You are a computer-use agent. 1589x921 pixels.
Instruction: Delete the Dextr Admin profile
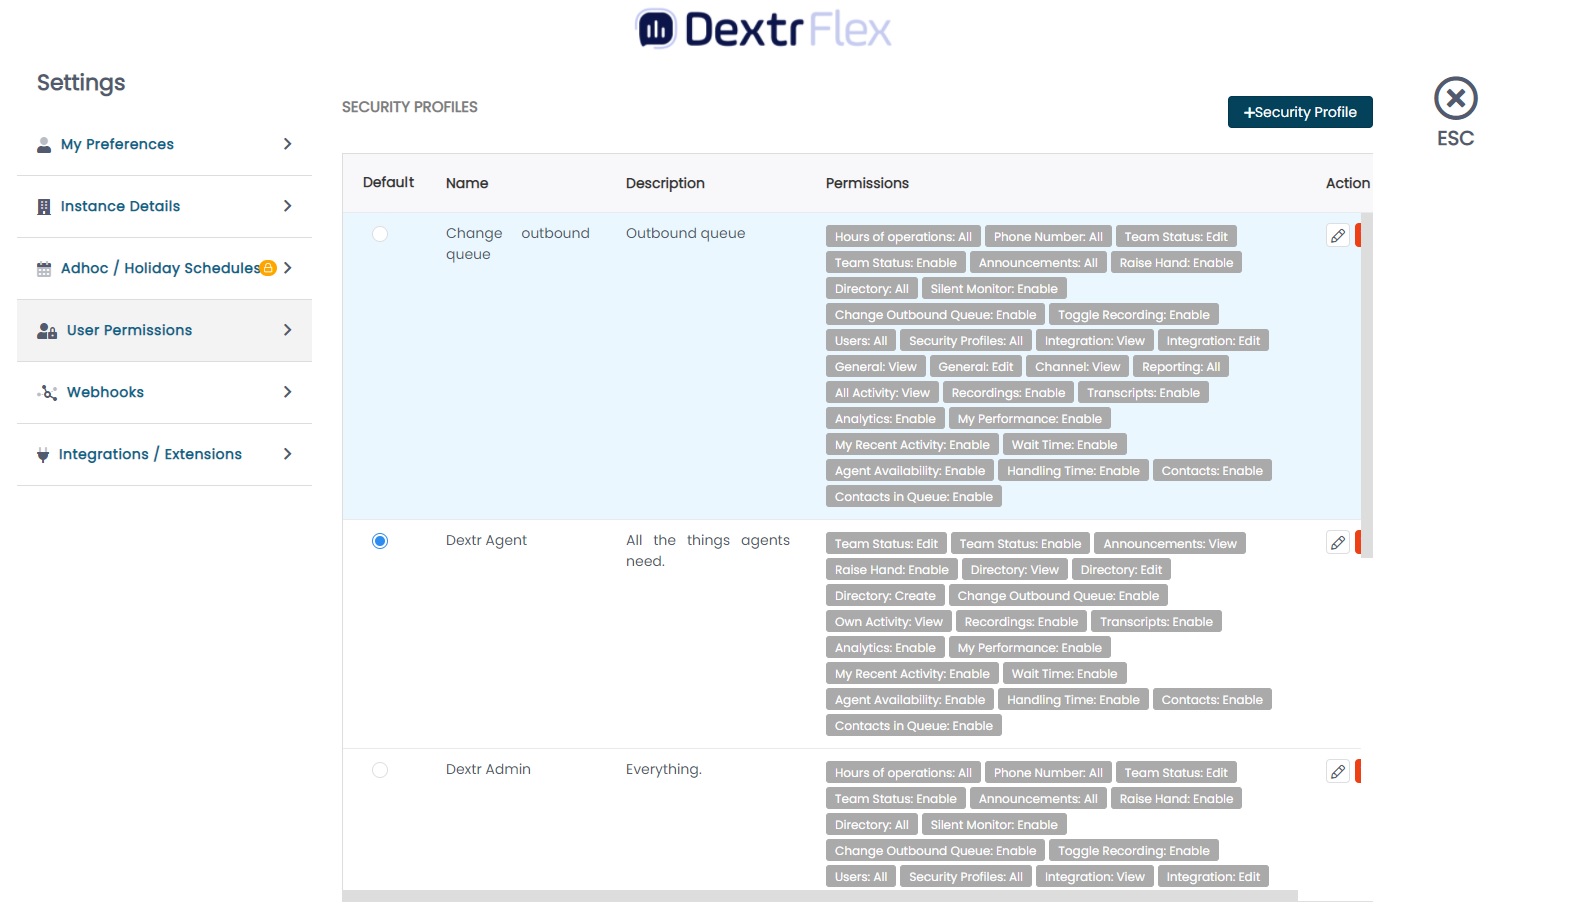1358,772
